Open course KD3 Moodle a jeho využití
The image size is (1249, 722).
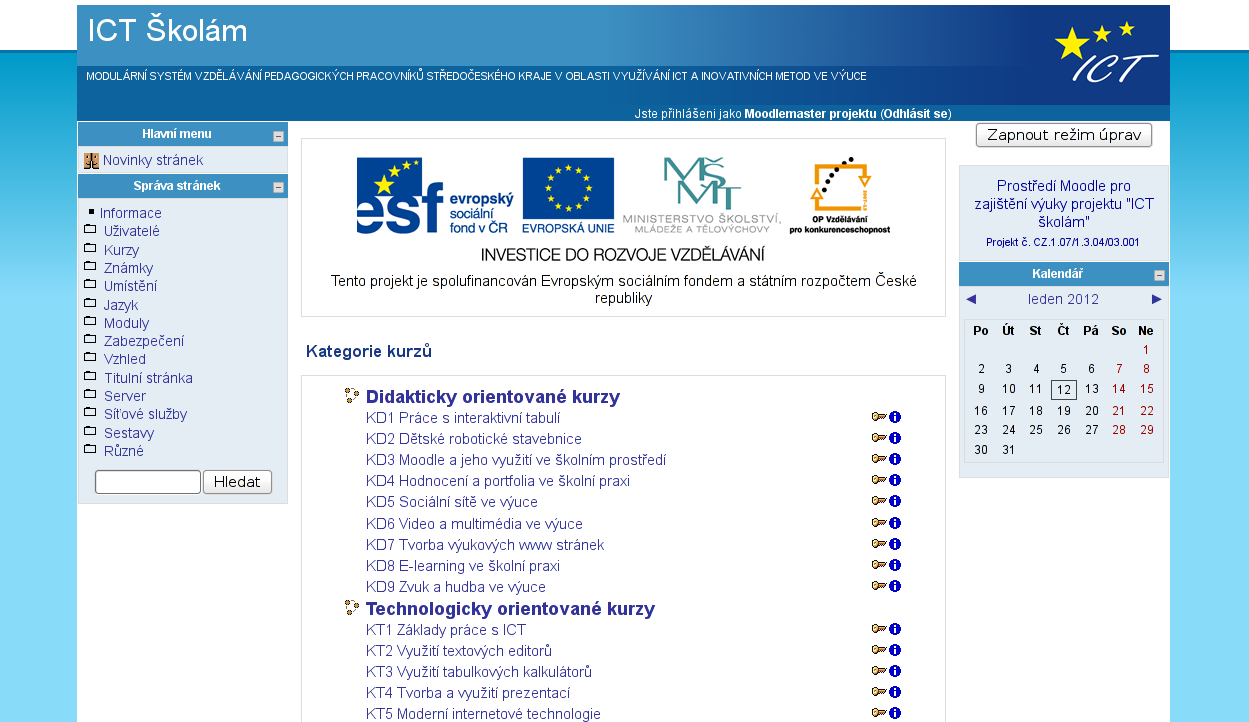516,460
